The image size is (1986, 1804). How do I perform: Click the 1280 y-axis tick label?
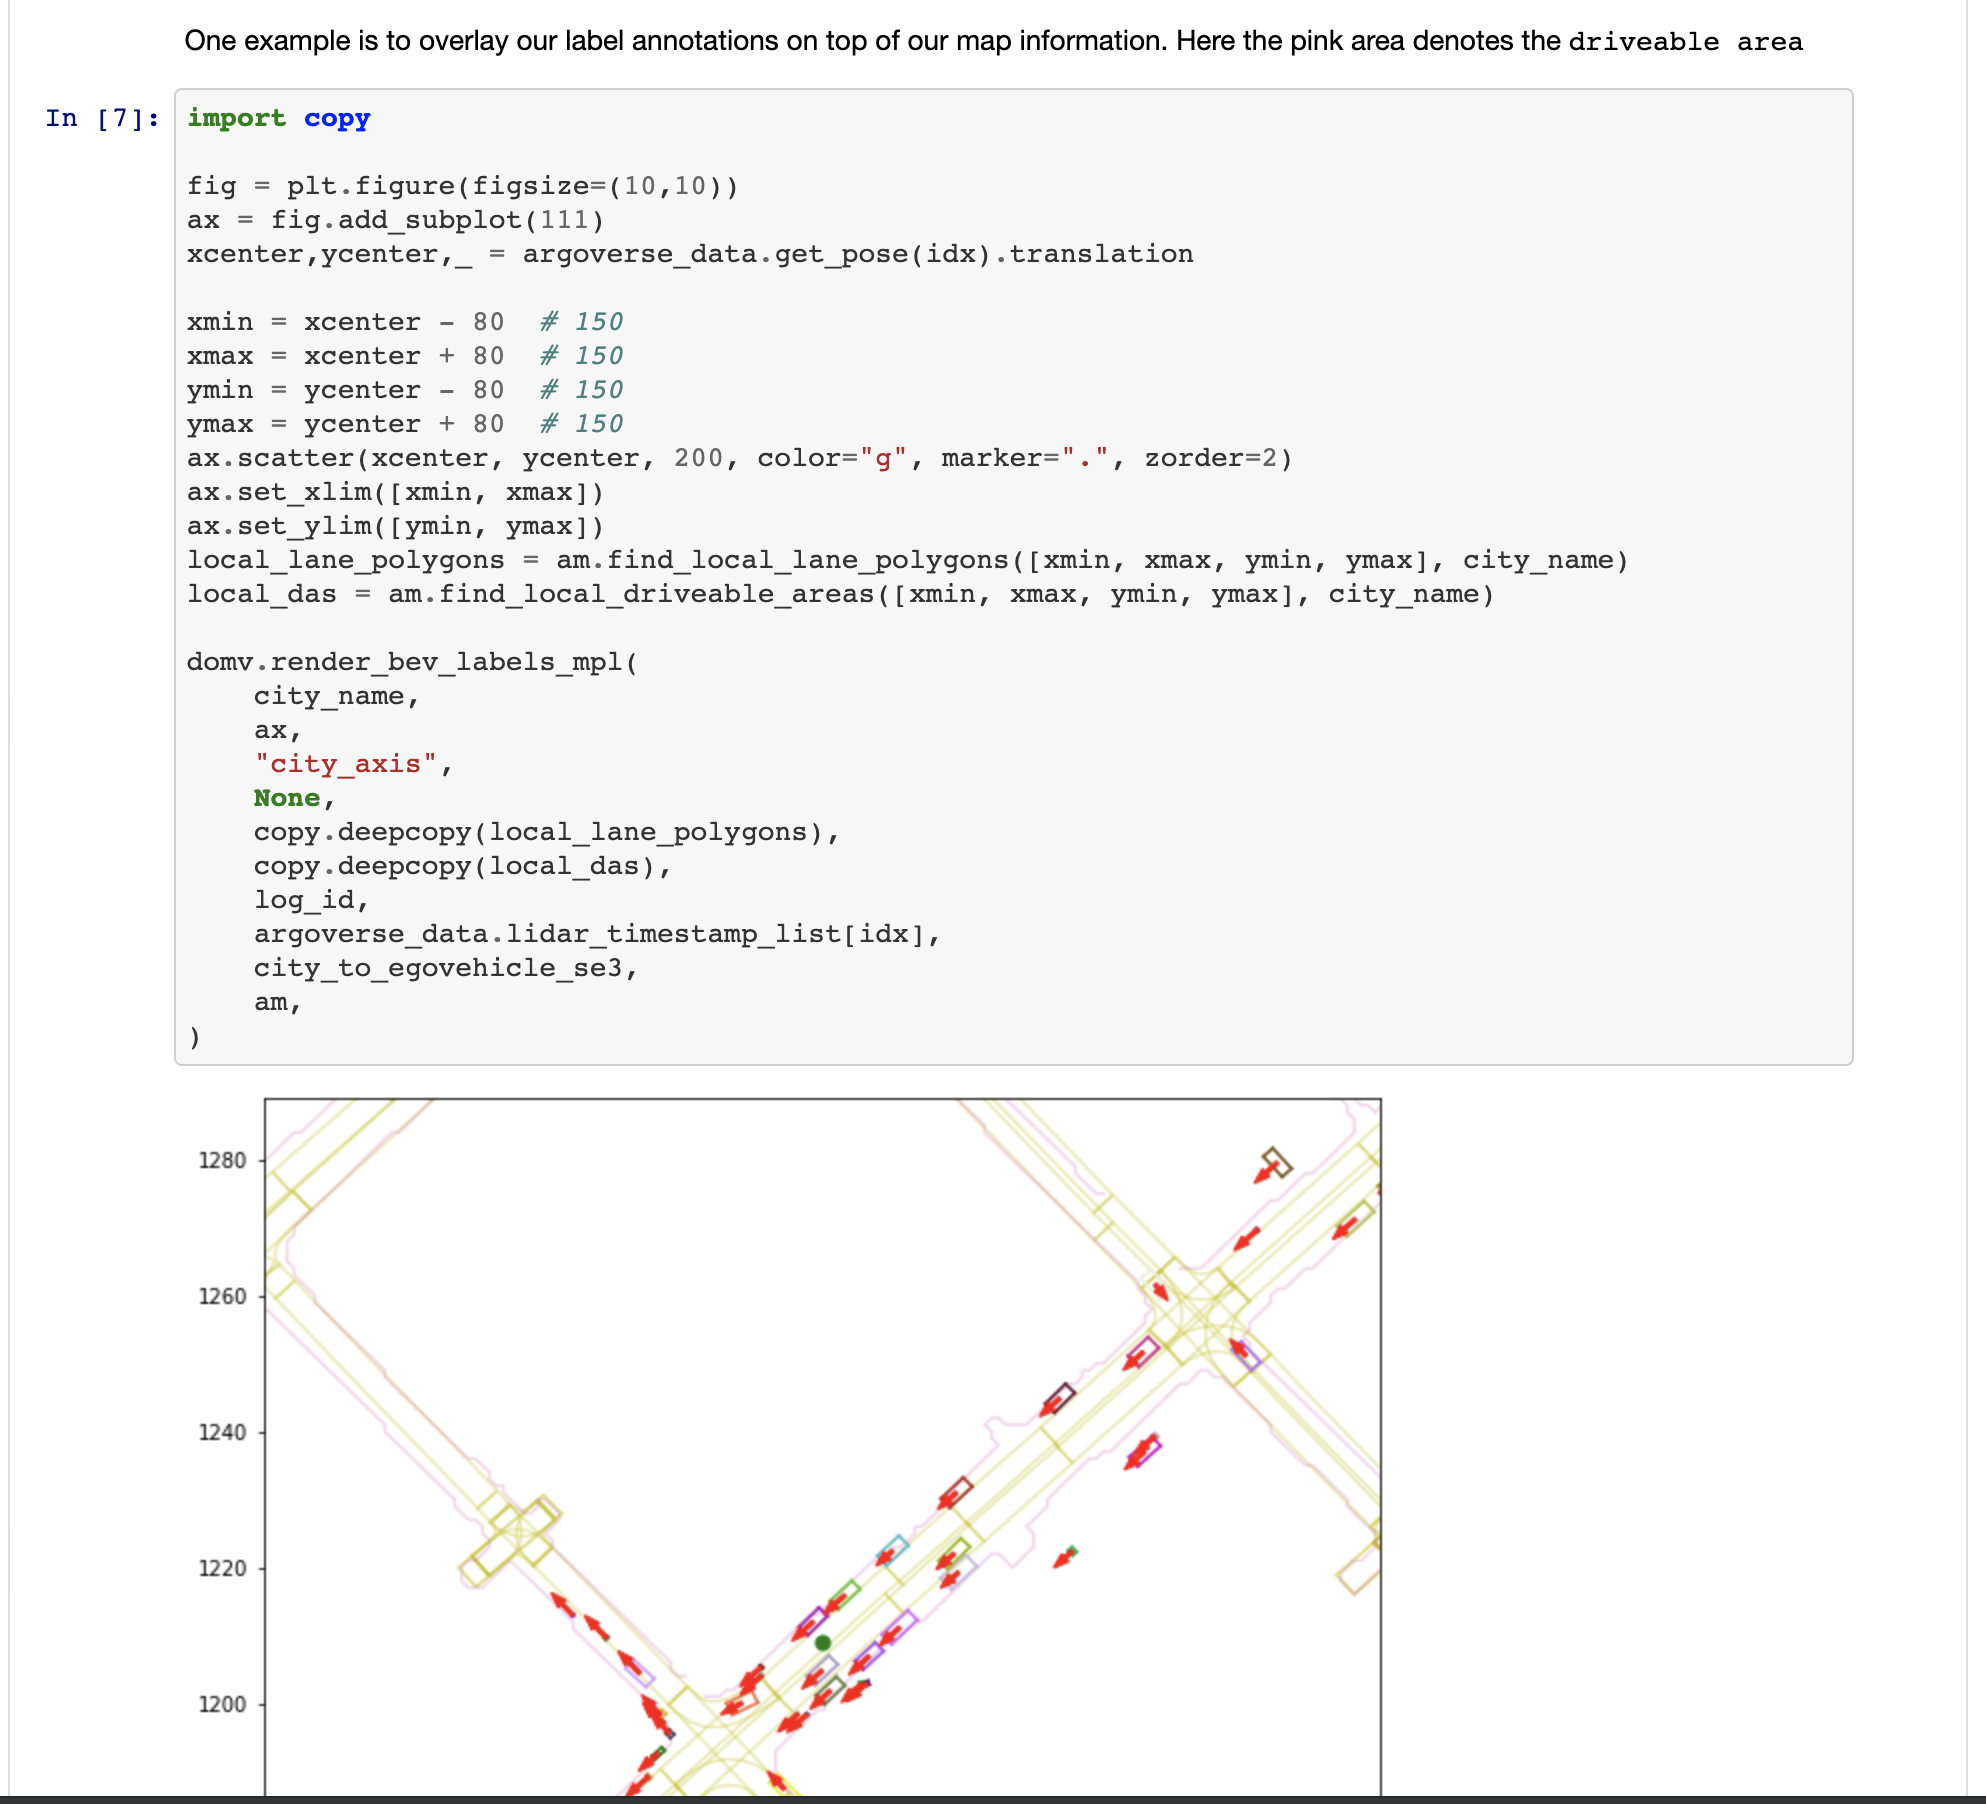pos(222,1161)
